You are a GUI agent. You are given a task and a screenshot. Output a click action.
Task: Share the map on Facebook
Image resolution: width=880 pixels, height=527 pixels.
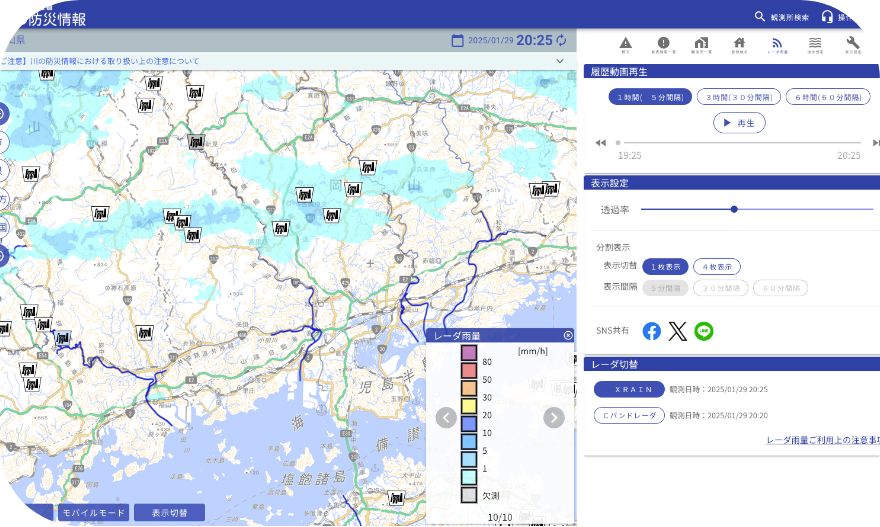click(652, 331)
